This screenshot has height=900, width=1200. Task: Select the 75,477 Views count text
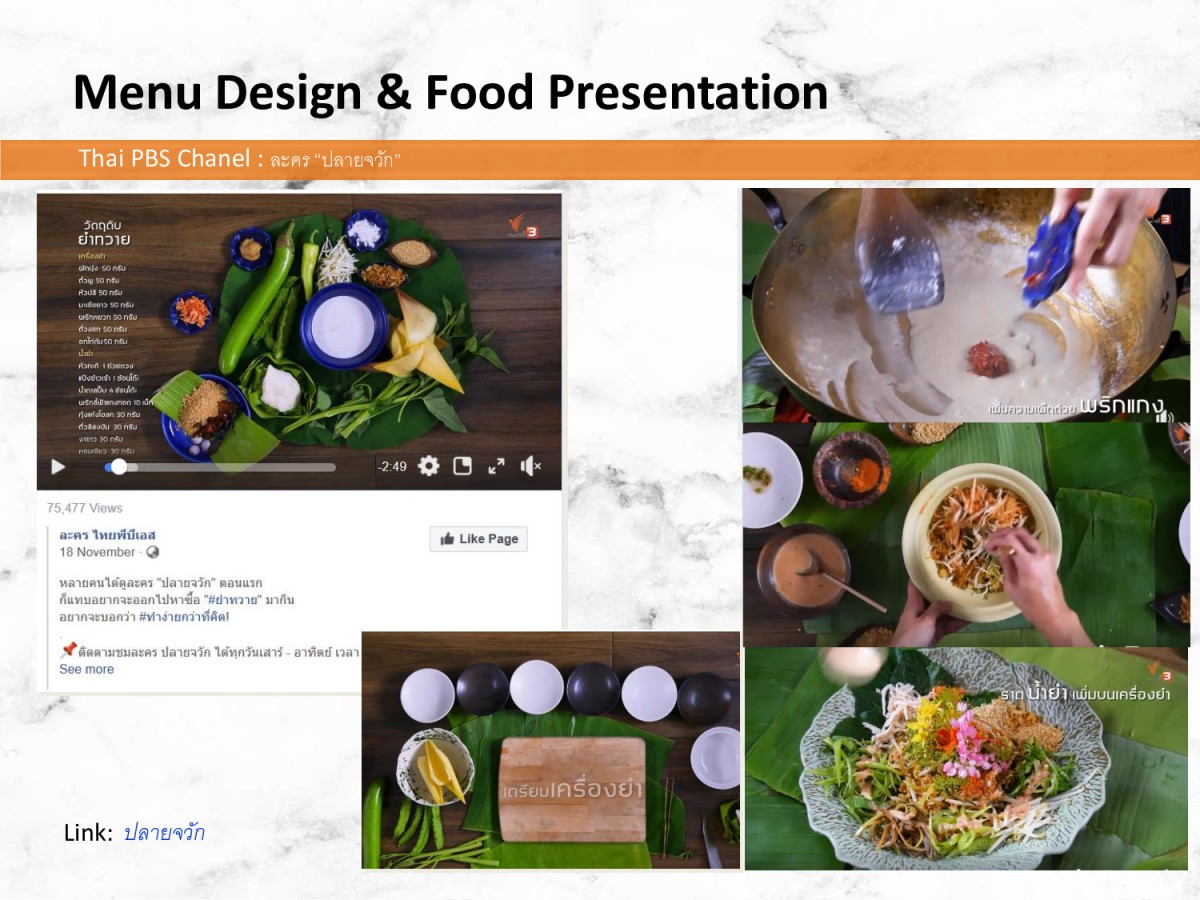click(x=85, y=508)
